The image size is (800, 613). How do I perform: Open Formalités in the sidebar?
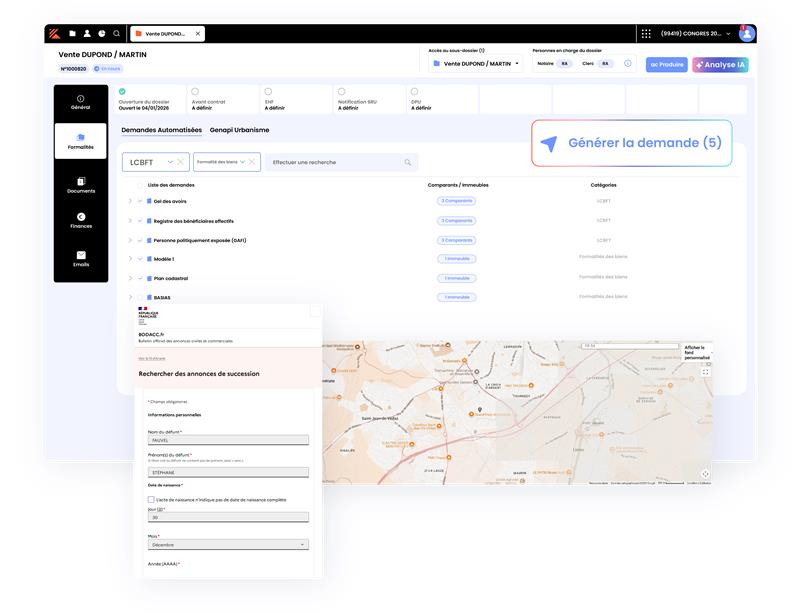click(81, 141)
